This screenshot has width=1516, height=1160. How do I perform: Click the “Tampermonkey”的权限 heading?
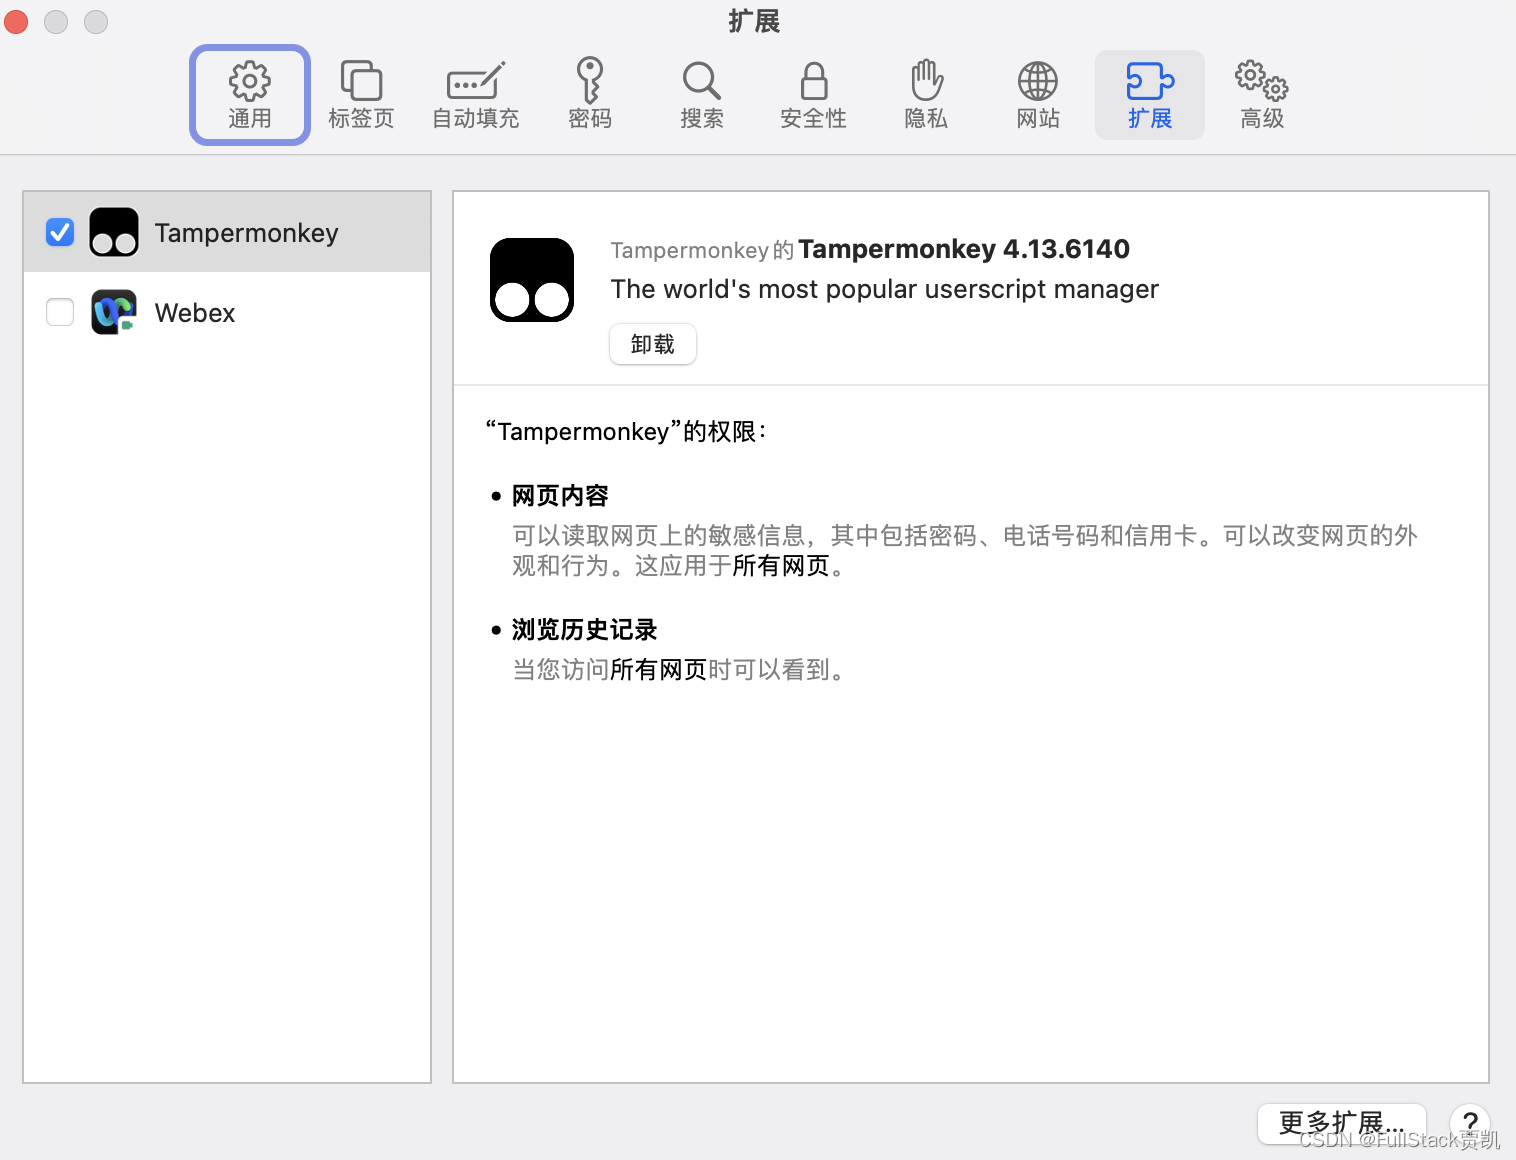(626, 432)
